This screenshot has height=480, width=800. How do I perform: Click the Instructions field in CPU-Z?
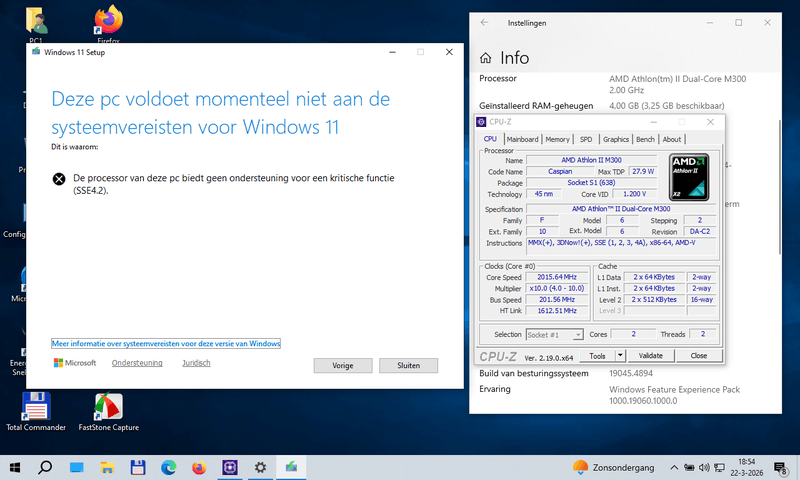[x=622, y=247]
